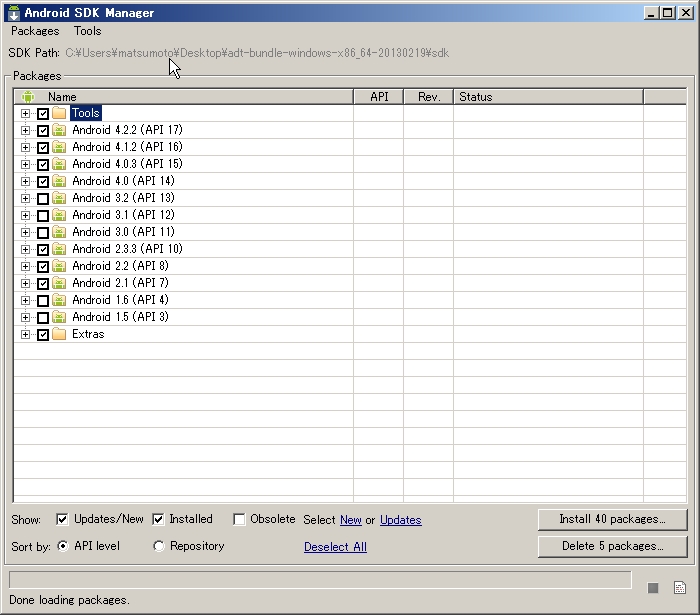
Task: Click the Android 3.1 platform icon
Action: tap(59, 215)
